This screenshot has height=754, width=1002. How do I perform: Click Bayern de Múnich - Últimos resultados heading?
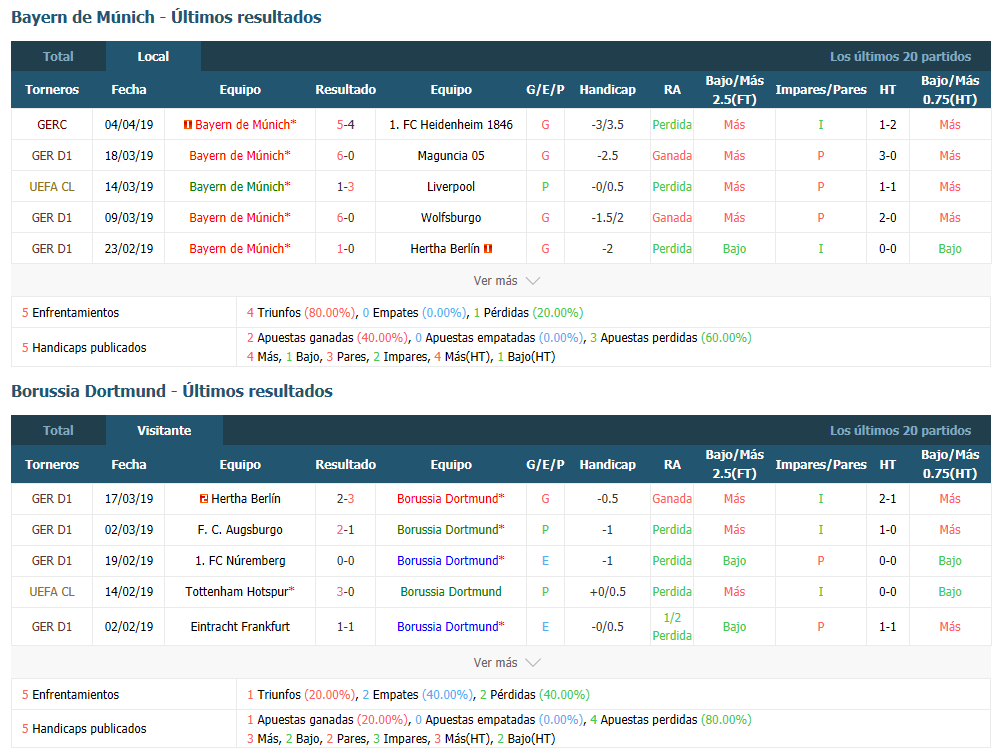tap(166, 17)
